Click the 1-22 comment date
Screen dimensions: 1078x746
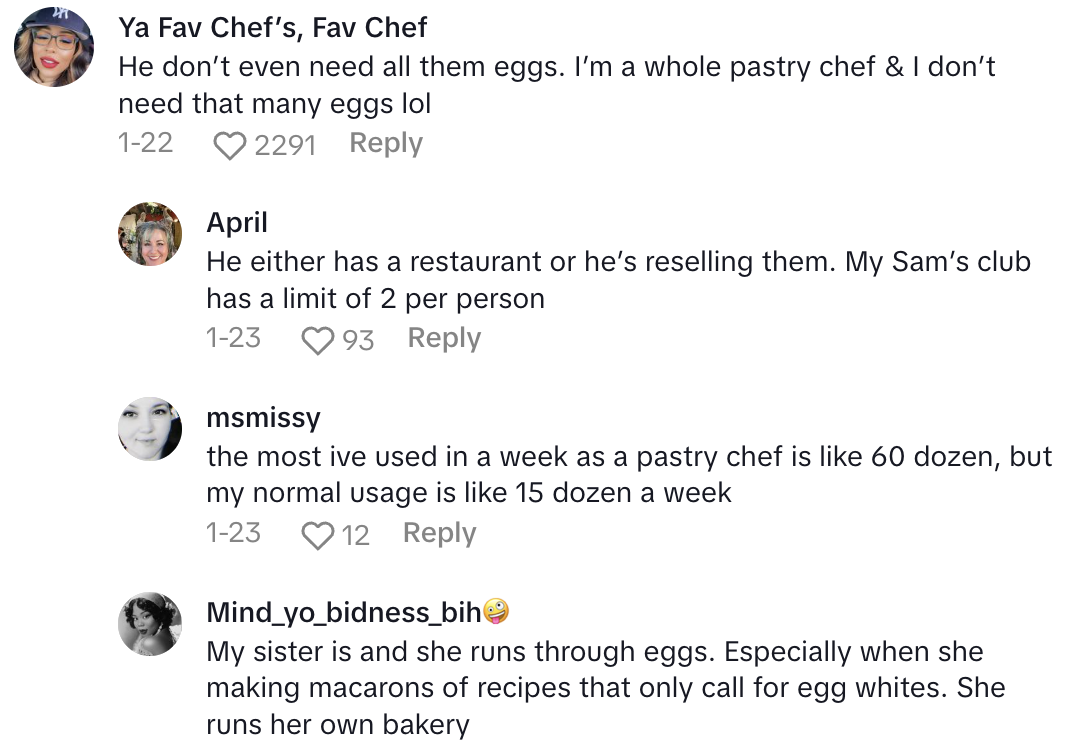pos(145,144)
